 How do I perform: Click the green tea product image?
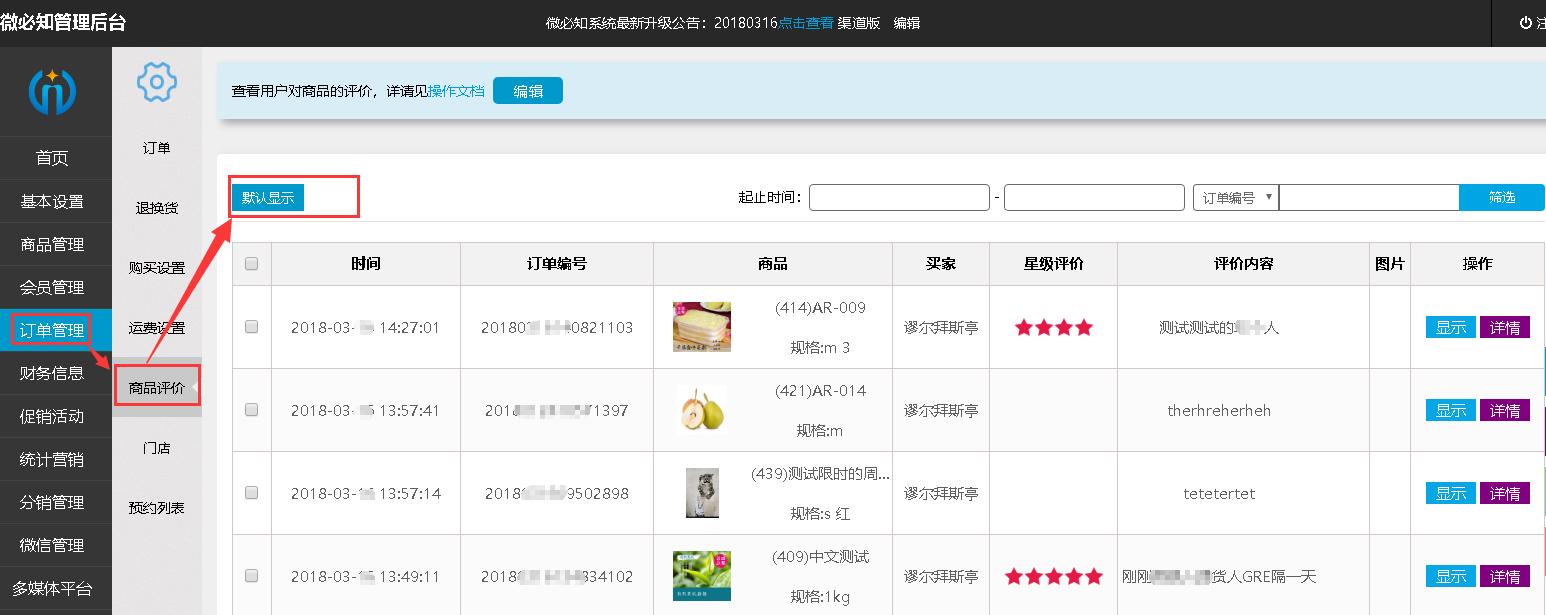pos(701,576)
